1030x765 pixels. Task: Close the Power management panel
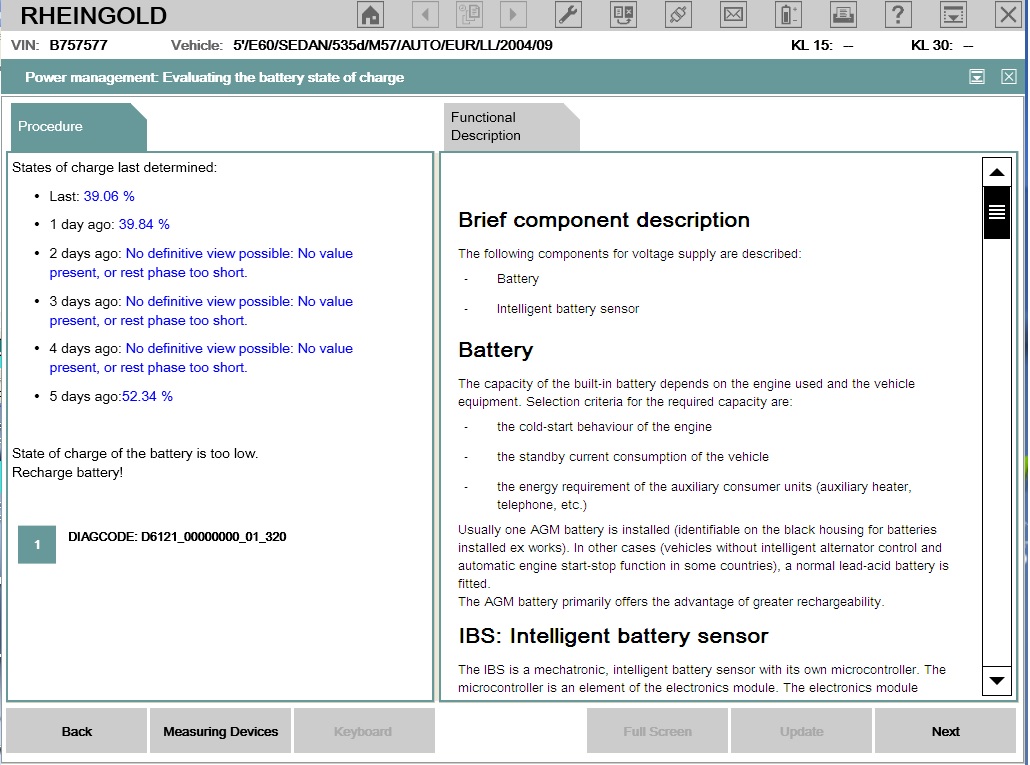click(1008, 77)
